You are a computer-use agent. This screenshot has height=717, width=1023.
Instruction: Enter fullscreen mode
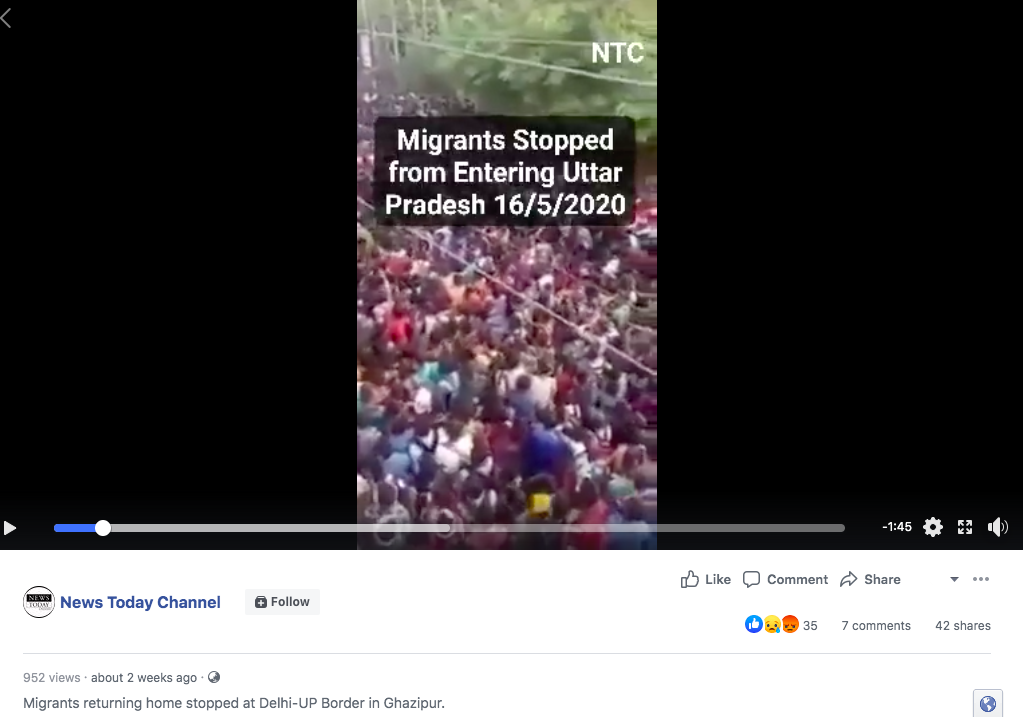click(x=965, y=527)
